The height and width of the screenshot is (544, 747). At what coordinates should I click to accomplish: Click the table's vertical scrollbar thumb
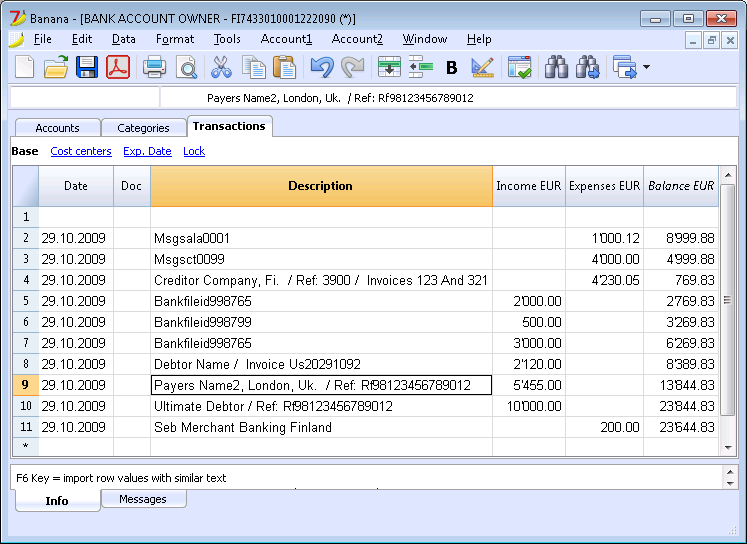point(727,300)
